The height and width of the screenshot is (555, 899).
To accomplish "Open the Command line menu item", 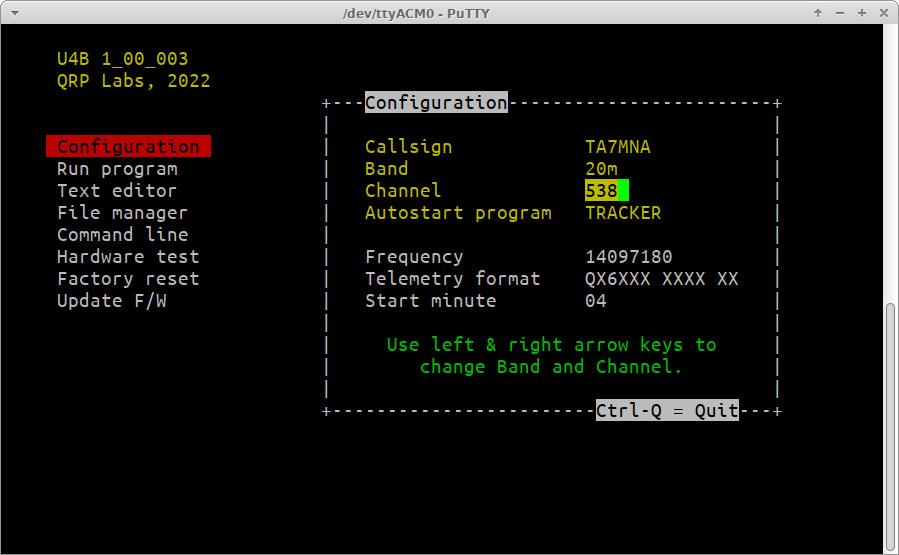I will pyautogui.click(x=122, y=235).
